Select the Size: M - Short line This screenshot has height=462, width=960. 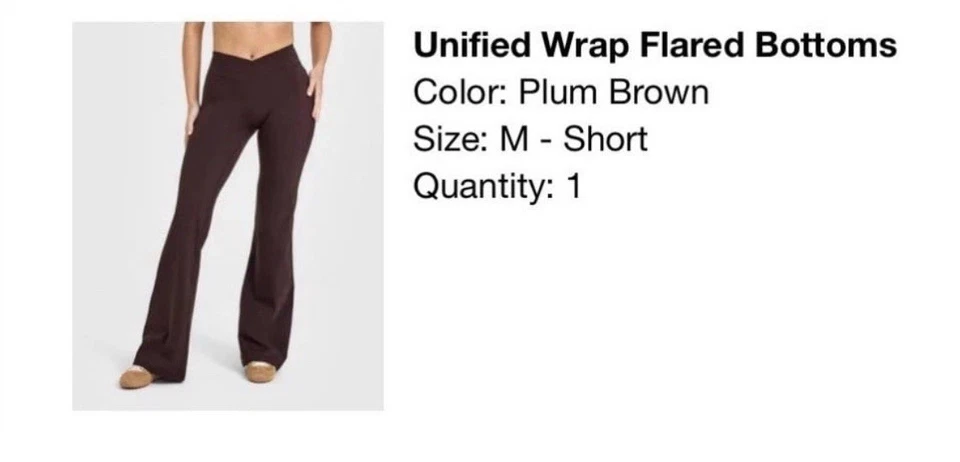pyautogui.click(x=530, y=139)
